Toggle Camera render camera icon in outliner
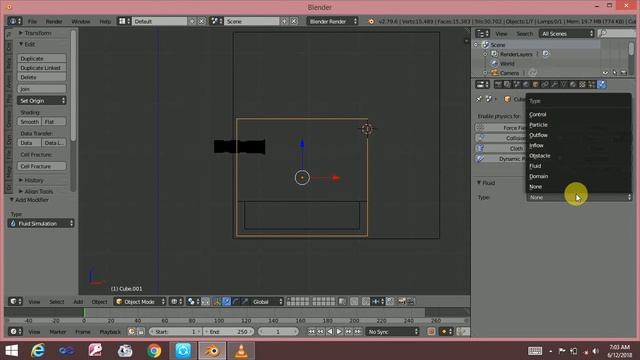The width and height of the screenshot is (640, 360). [623, 73]
